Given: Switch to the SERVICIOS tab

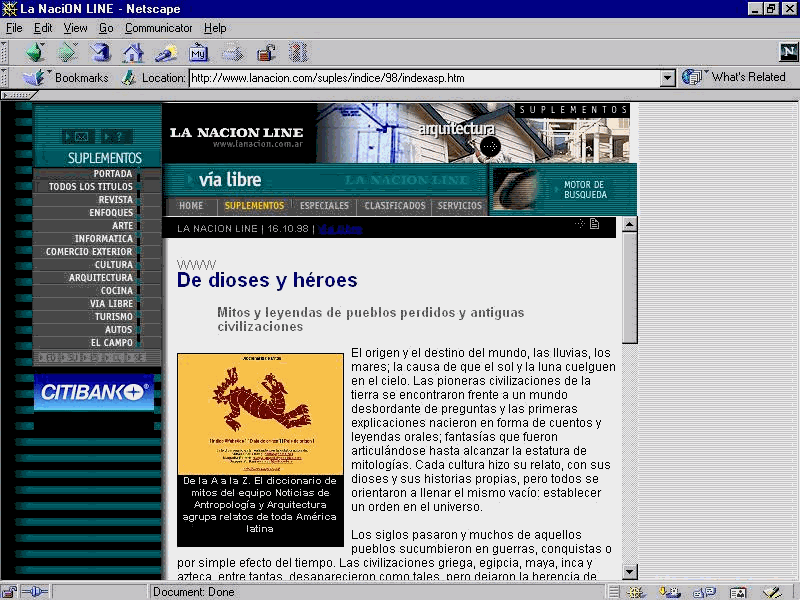Looking at the screenshot, I should pos(460,206).
